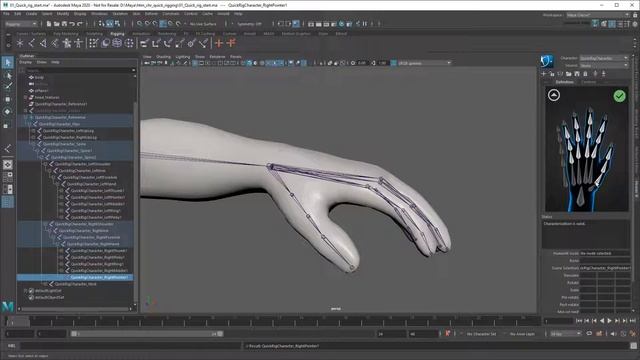Open the Quick Rig figure shelf icon
Screen dimensions: 640x360
pyautogui.click(x=78, y=43)
